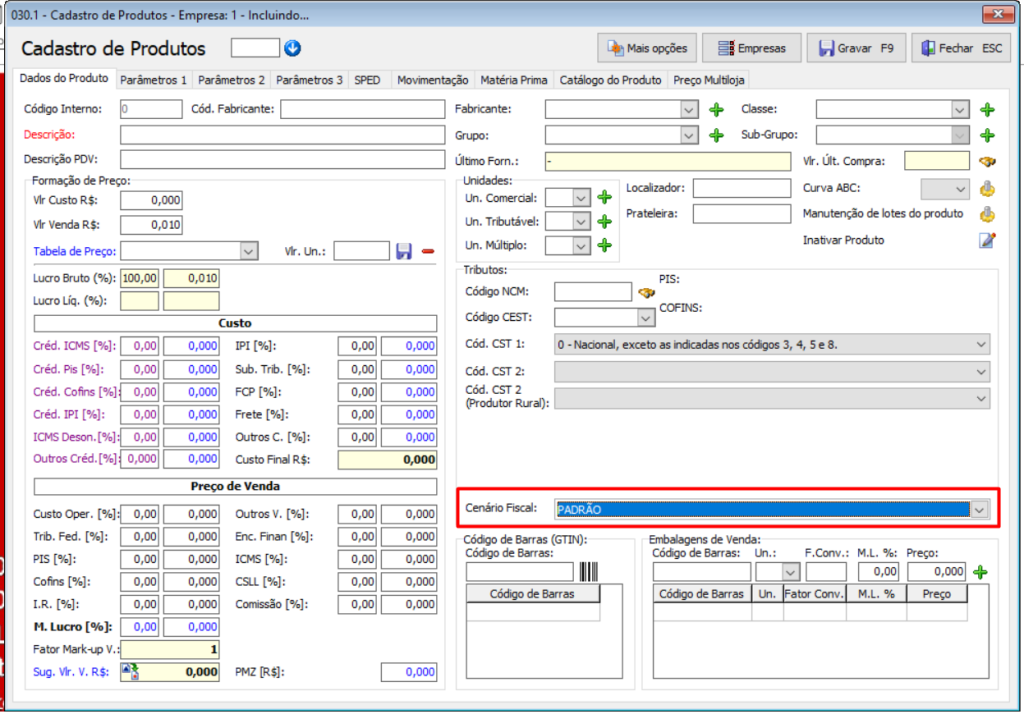Open NCM code lookup icon
The height and width of the screenshot is (714, 1024).
pos(646,292)
